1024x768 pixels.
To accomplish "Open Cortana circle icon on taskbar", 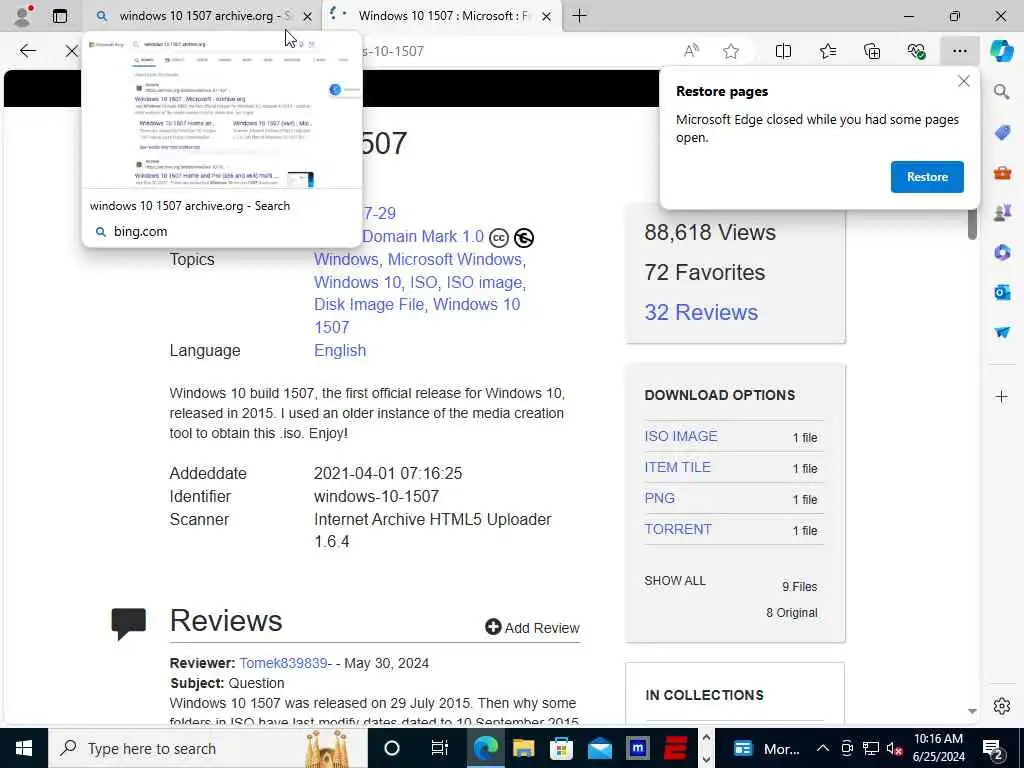I will pos(391,748).
